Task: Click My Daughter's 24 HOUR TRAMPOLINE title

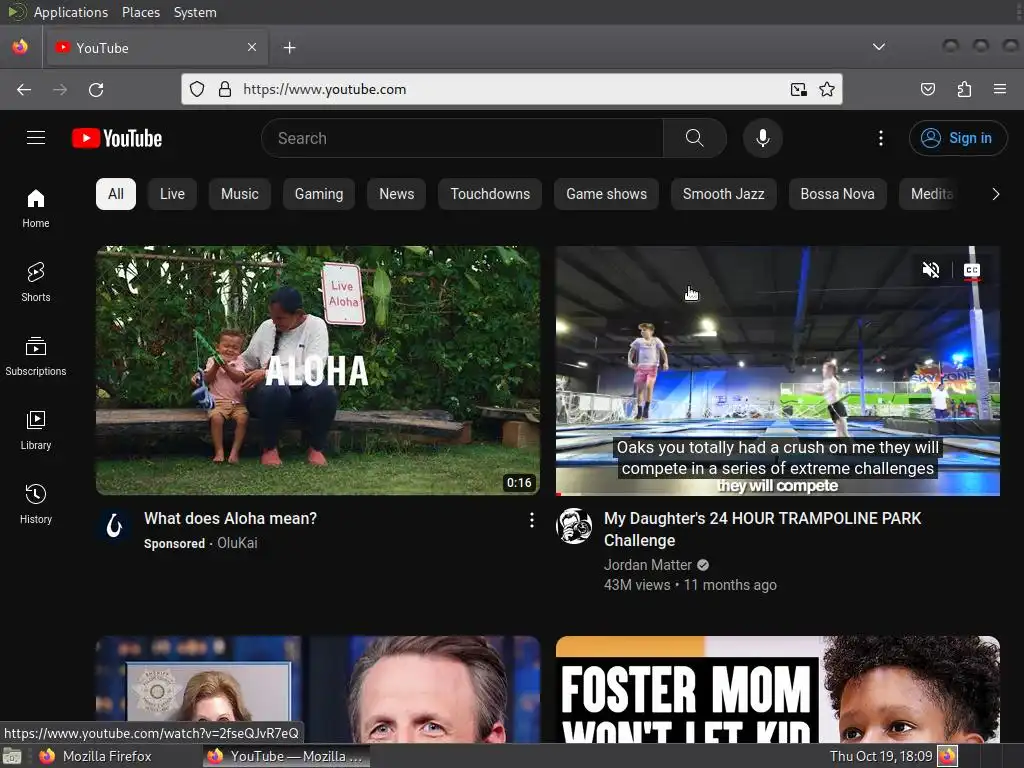Action: tap(762, 529)
